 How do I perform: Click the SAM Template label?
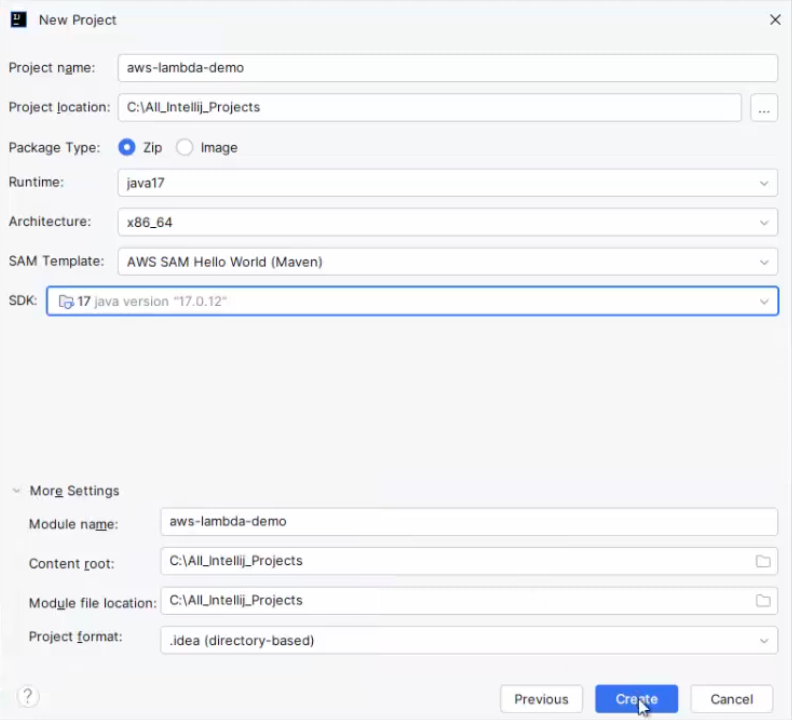(x=56, y=261)
